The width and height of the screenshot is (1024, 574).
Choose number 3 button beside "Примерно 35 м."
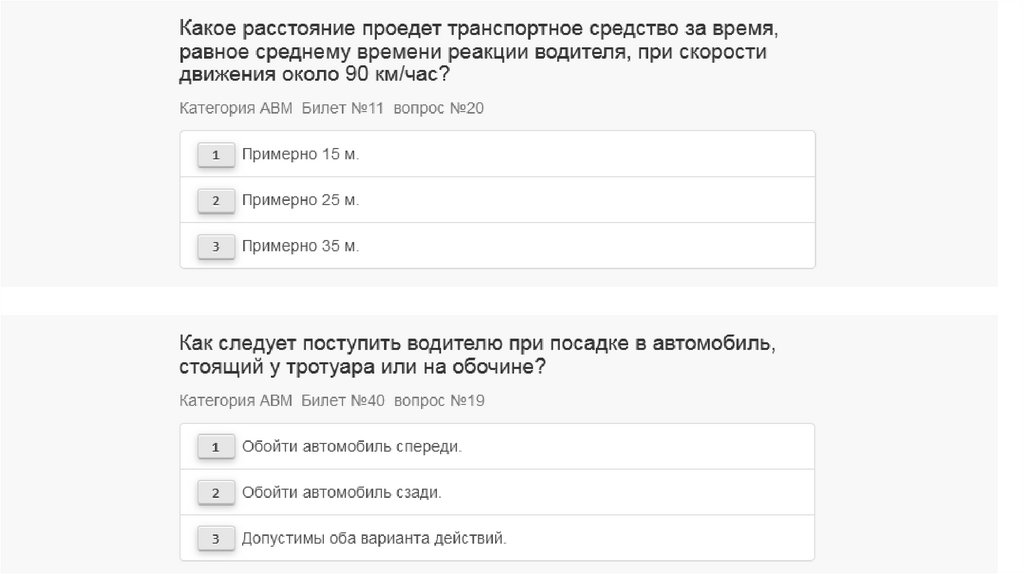click(215, 246)
